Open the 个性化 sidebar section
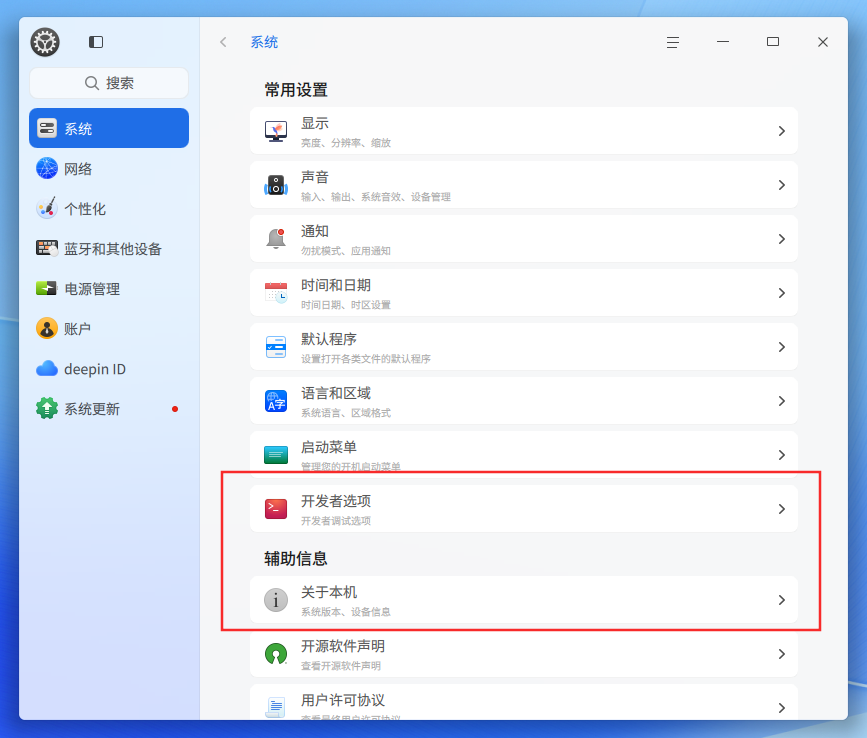Image resolution: width=867 pixels, height=738 pixels. point(109,208)
